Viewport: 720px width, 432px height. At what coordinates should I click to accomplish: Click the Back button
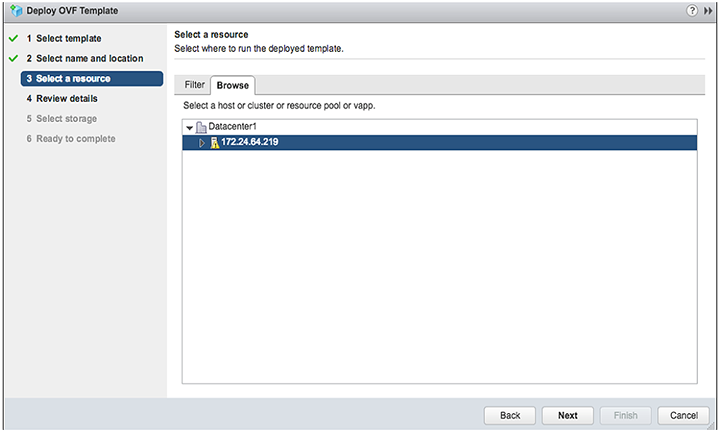click(510, 415)
